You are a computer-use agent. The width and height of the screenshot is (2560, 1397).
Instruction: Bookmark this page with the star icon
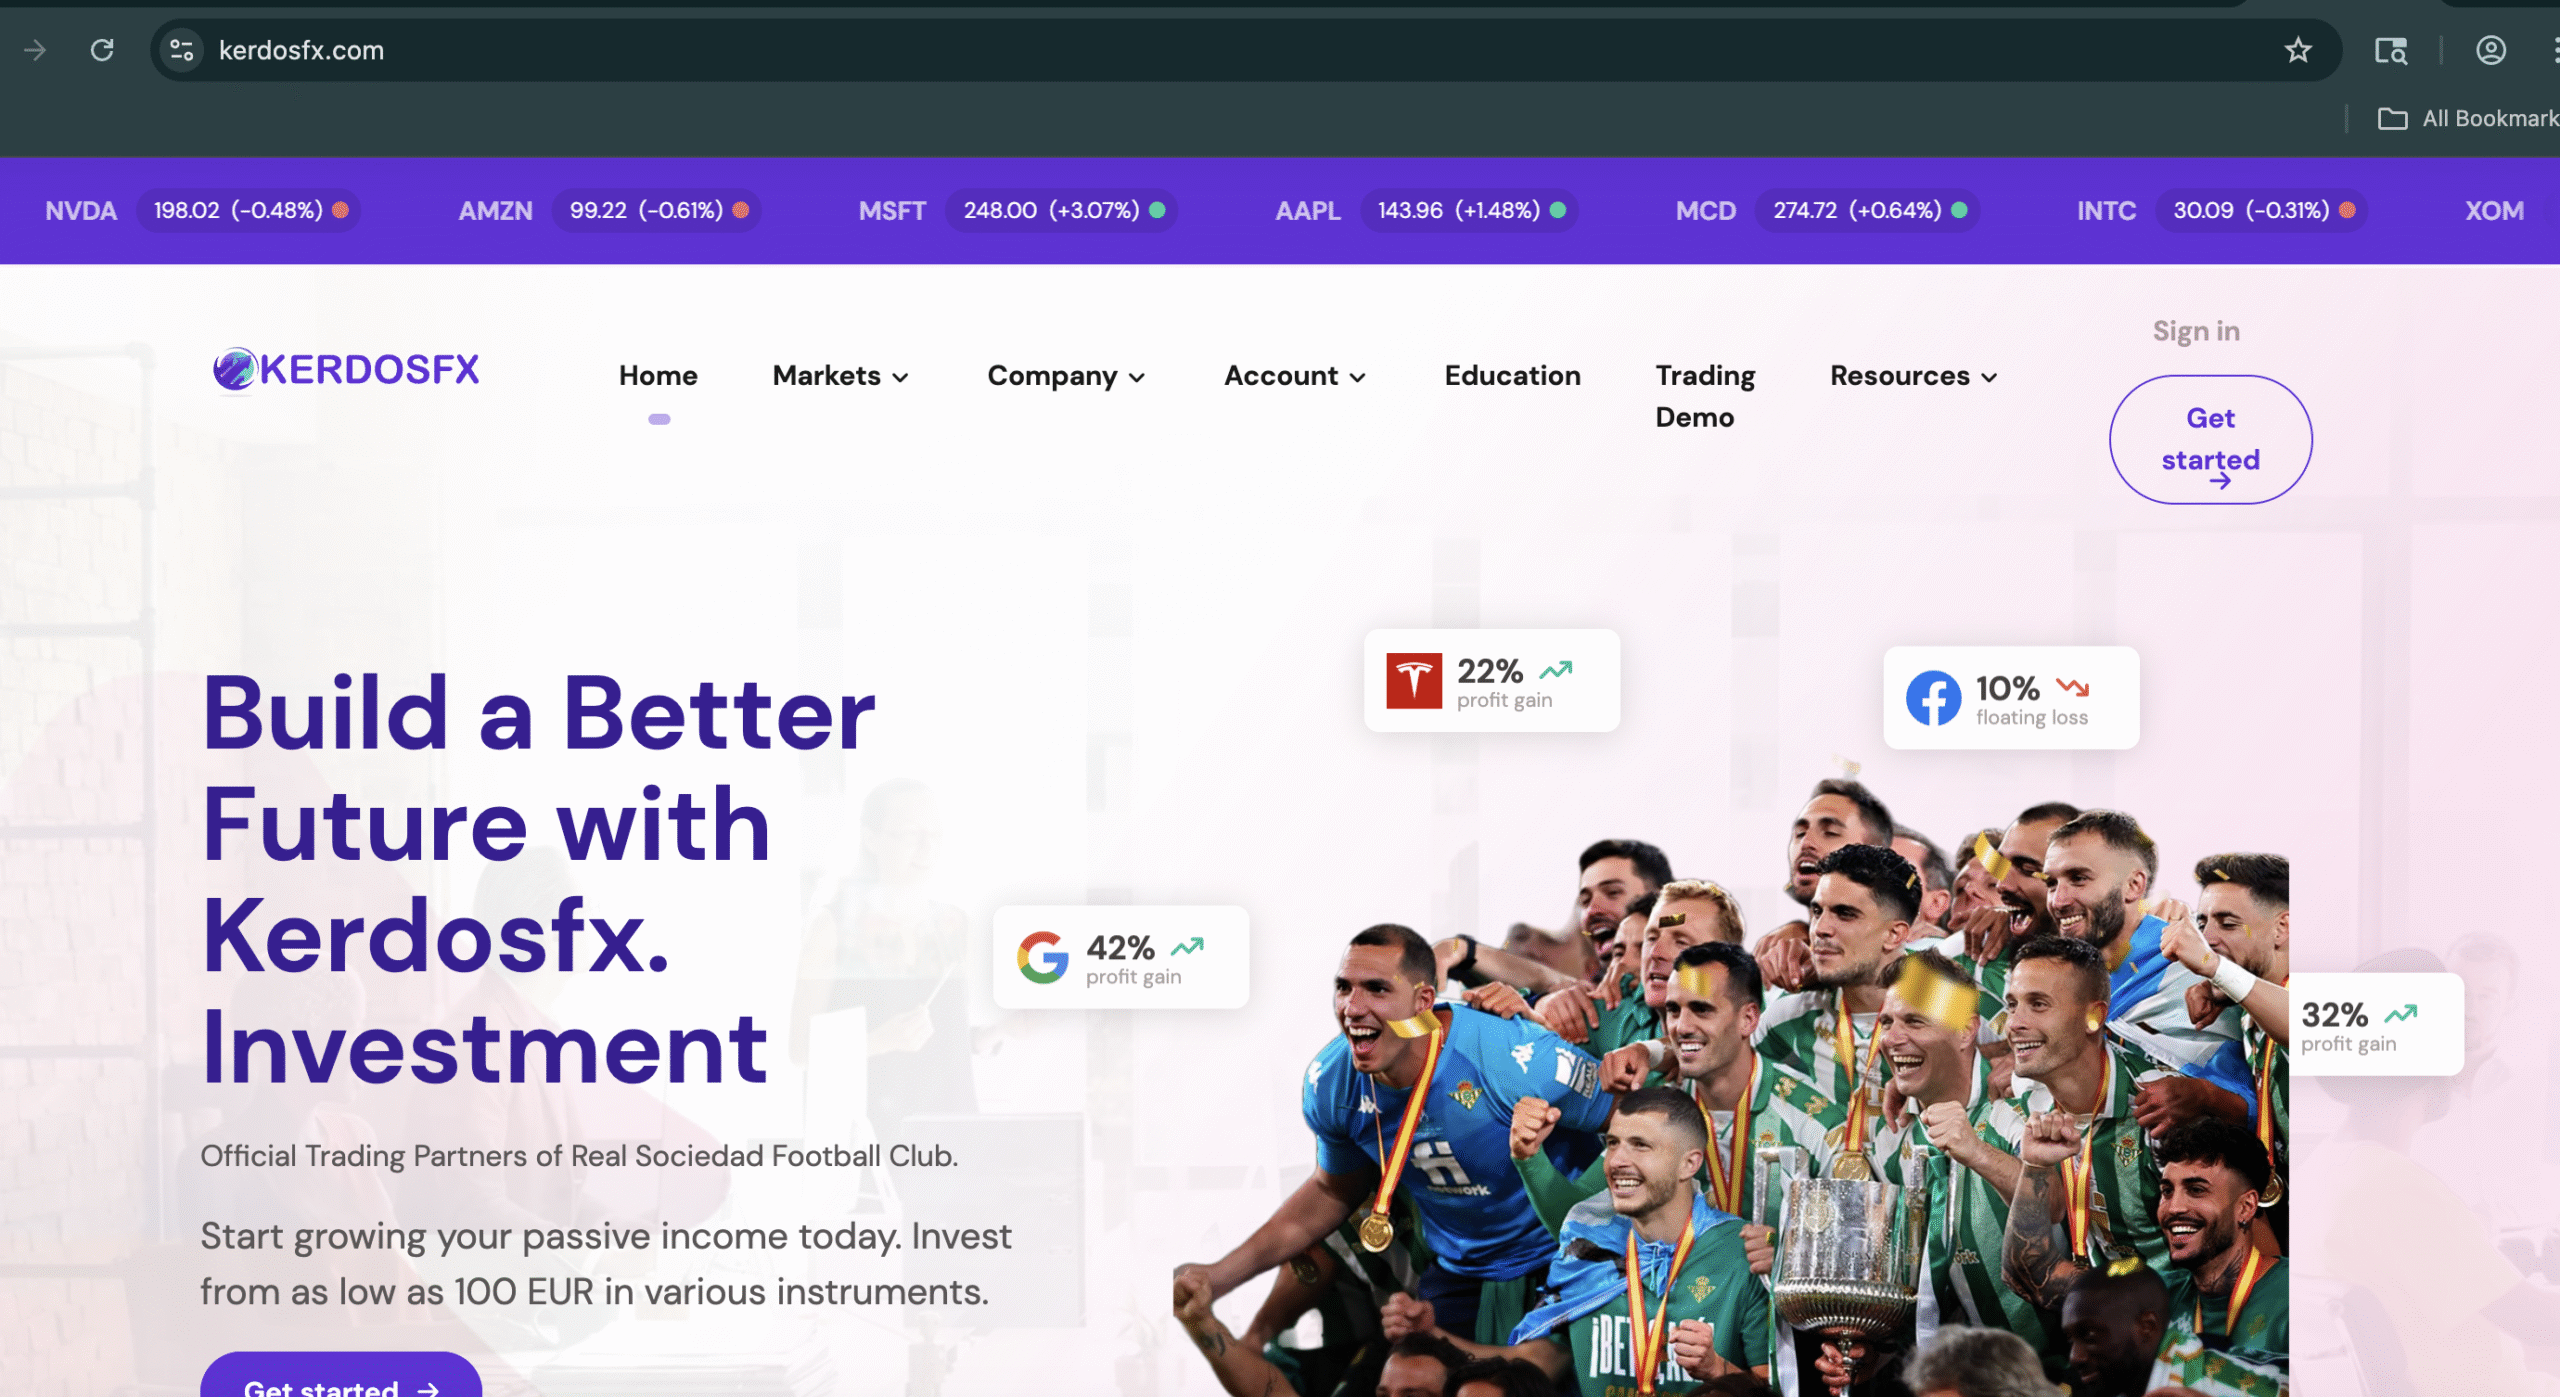(x=2297, y=50)
